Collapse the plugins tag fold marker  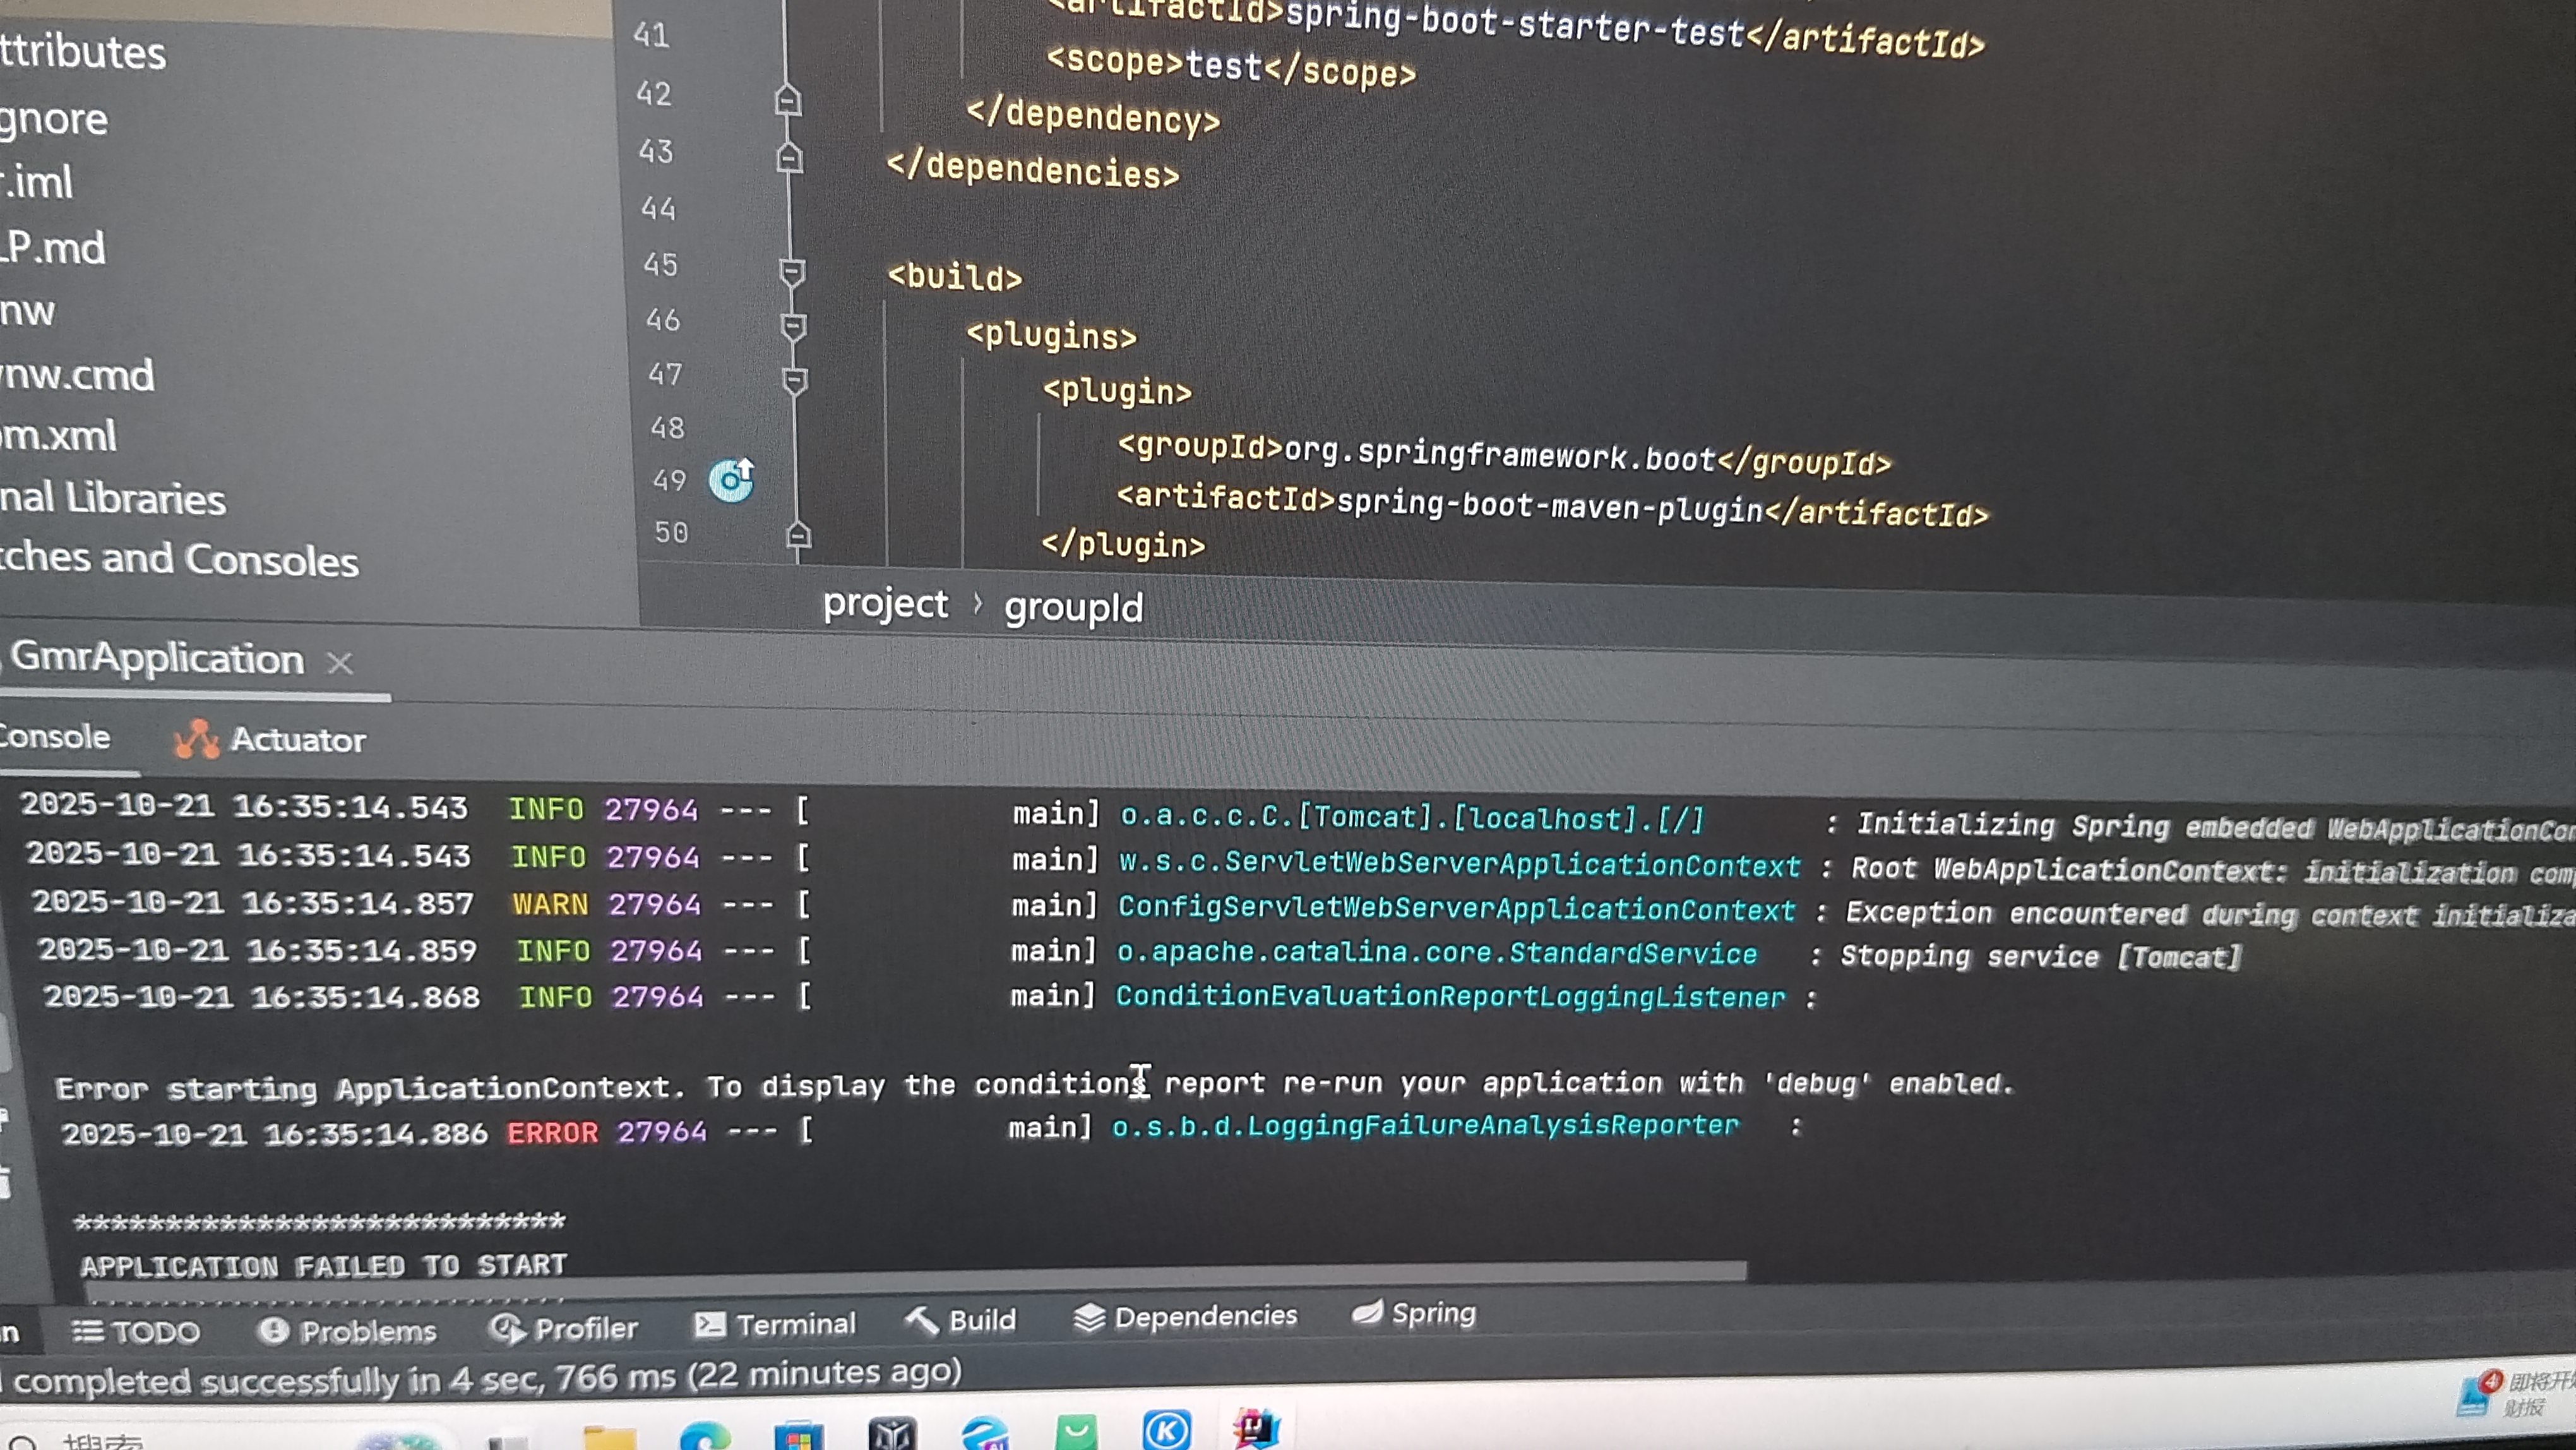[793, 327]
